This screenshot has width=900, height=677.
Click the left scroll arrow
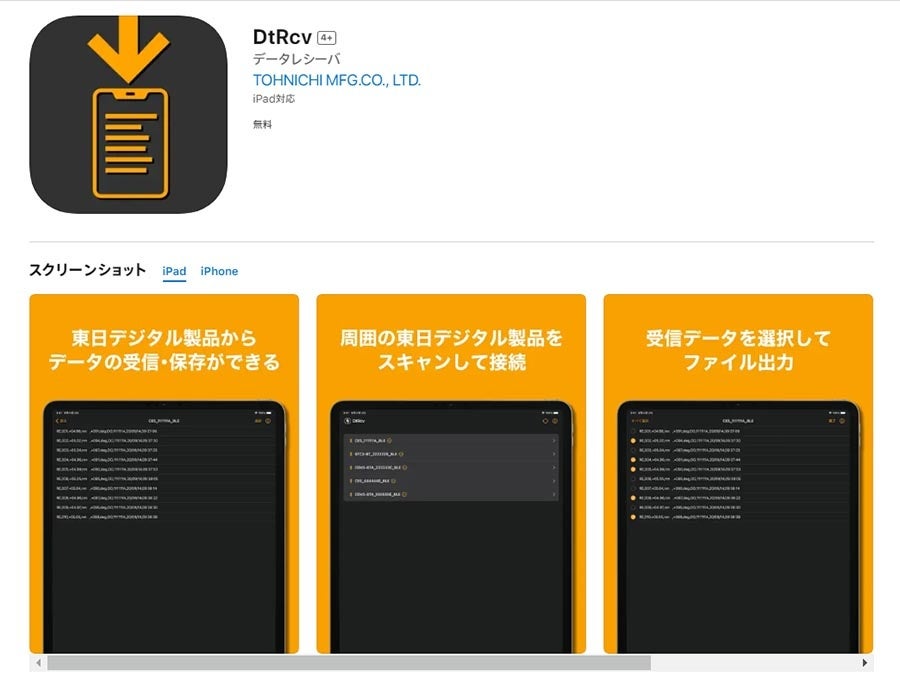coord(38,663)
